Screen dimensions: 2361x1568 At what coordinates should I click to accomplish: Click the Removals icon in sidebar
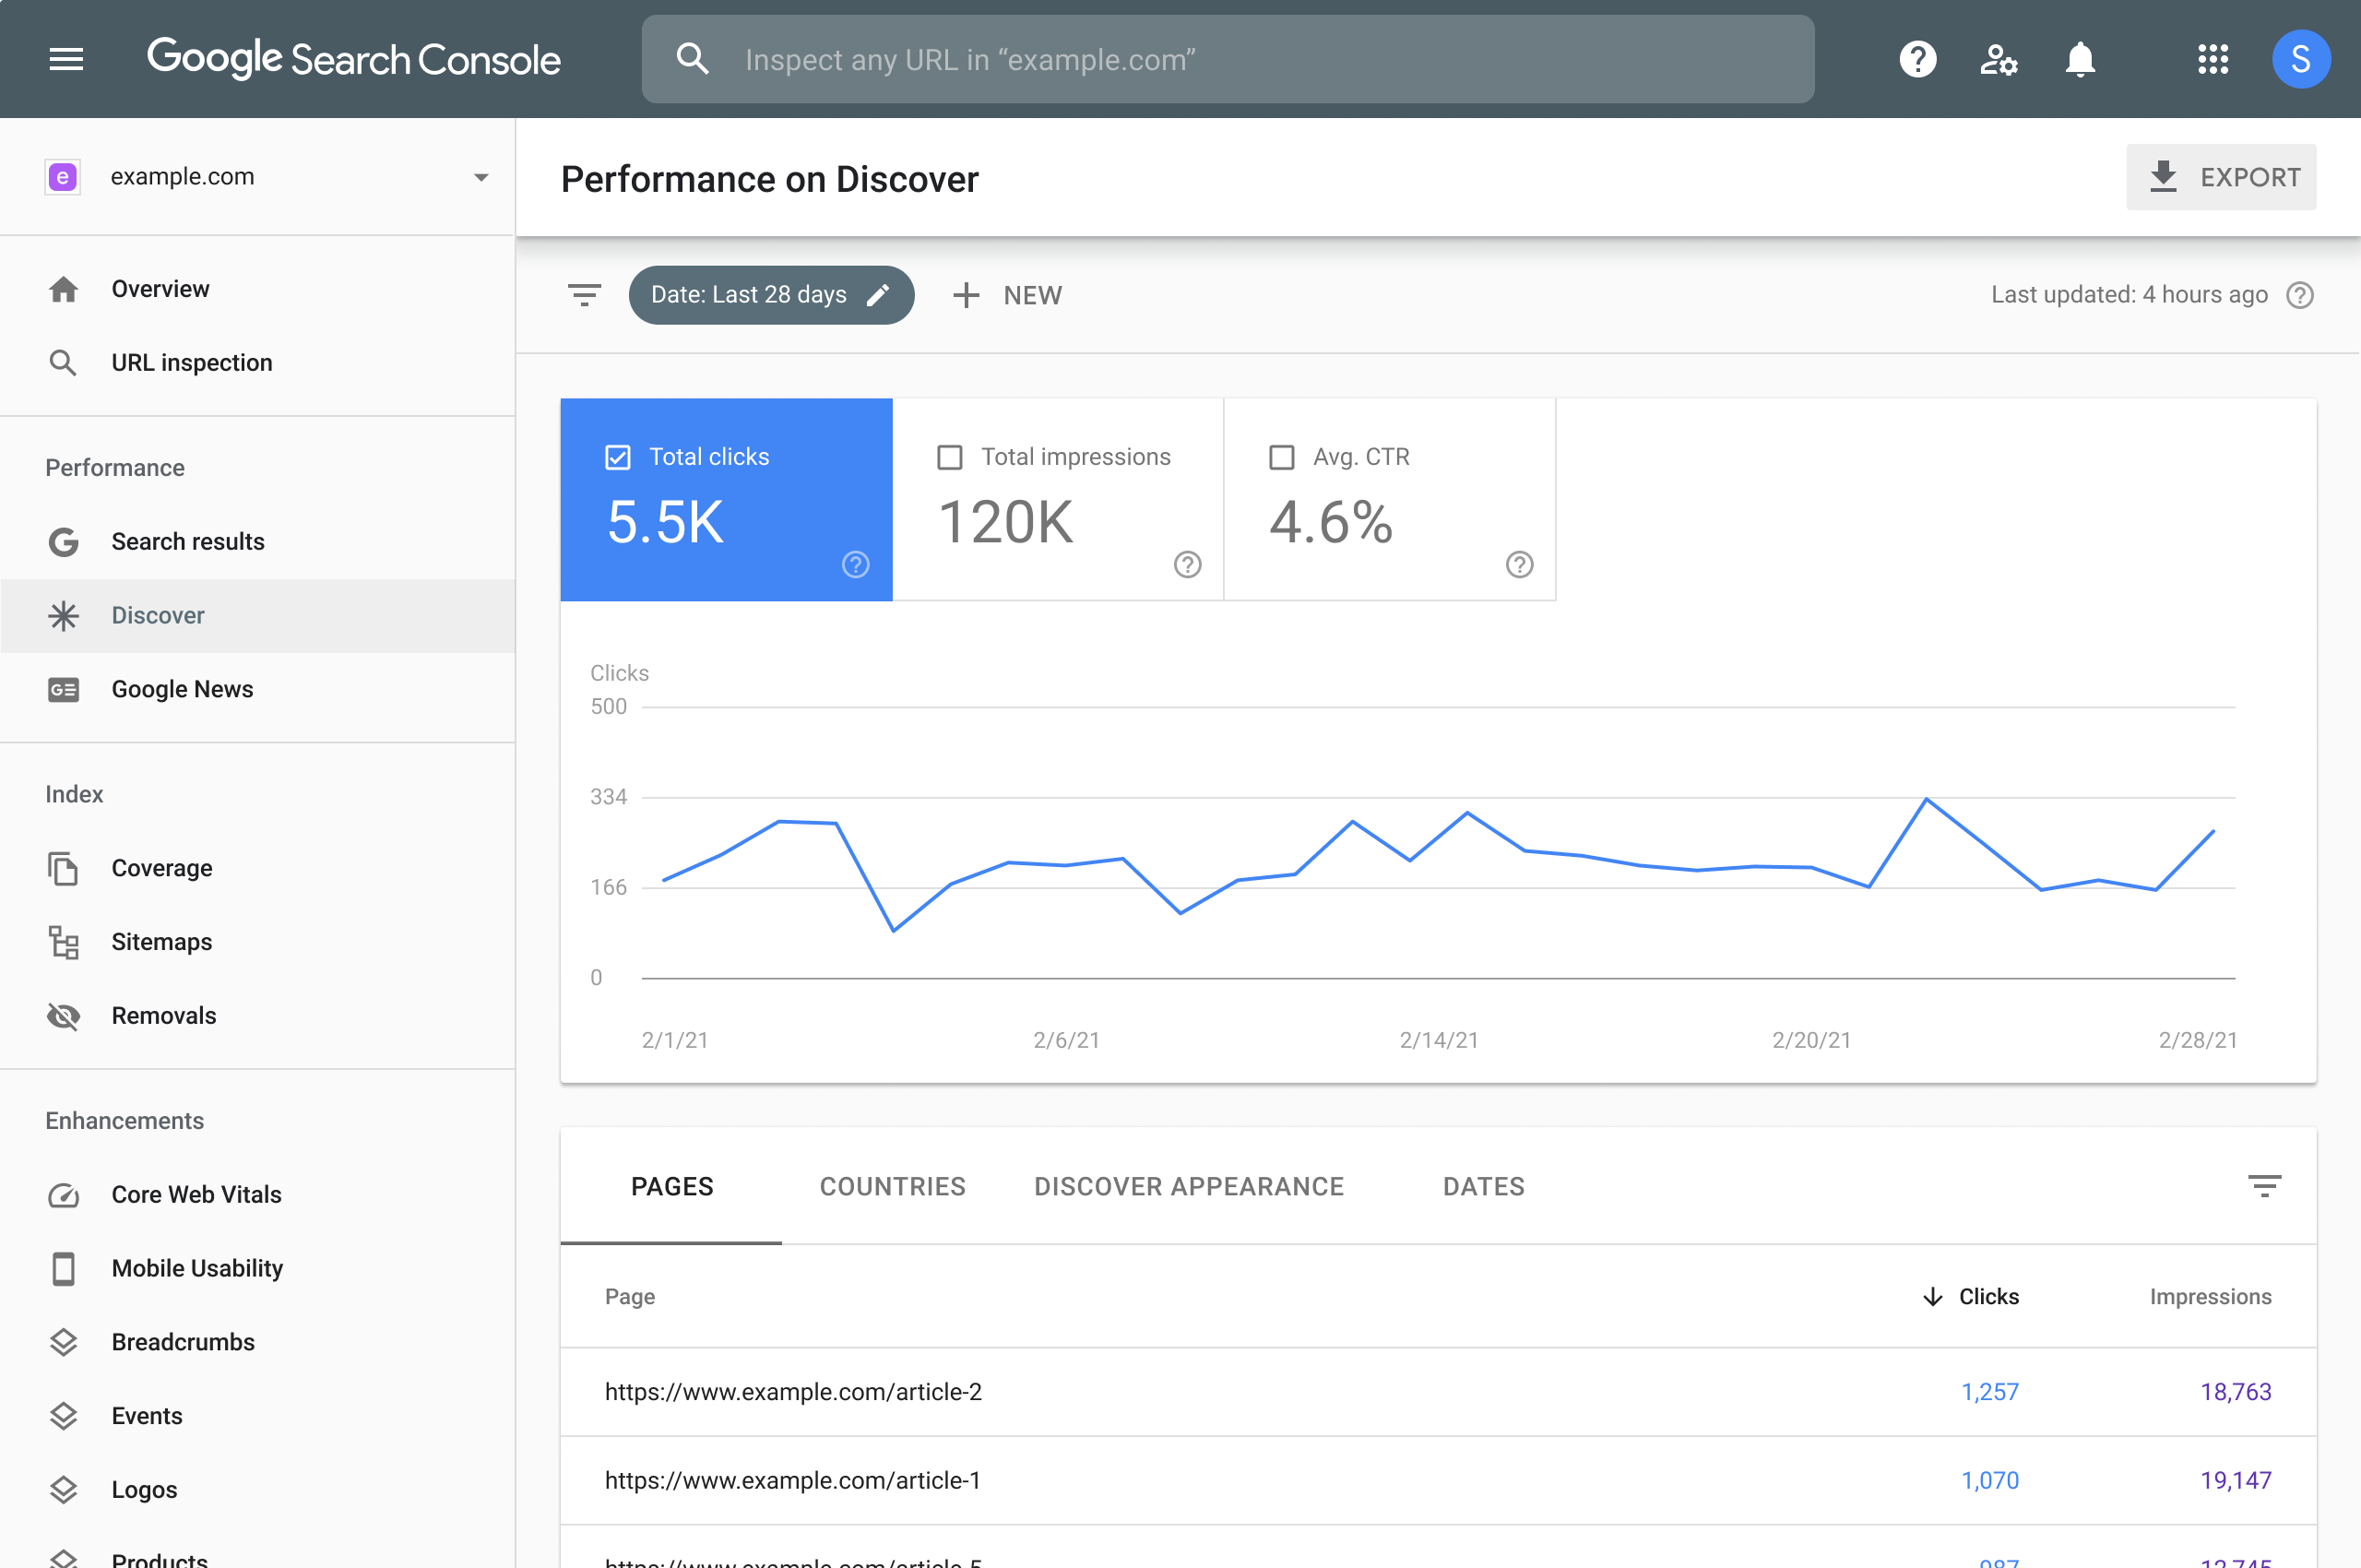(x=63, y=1015)
